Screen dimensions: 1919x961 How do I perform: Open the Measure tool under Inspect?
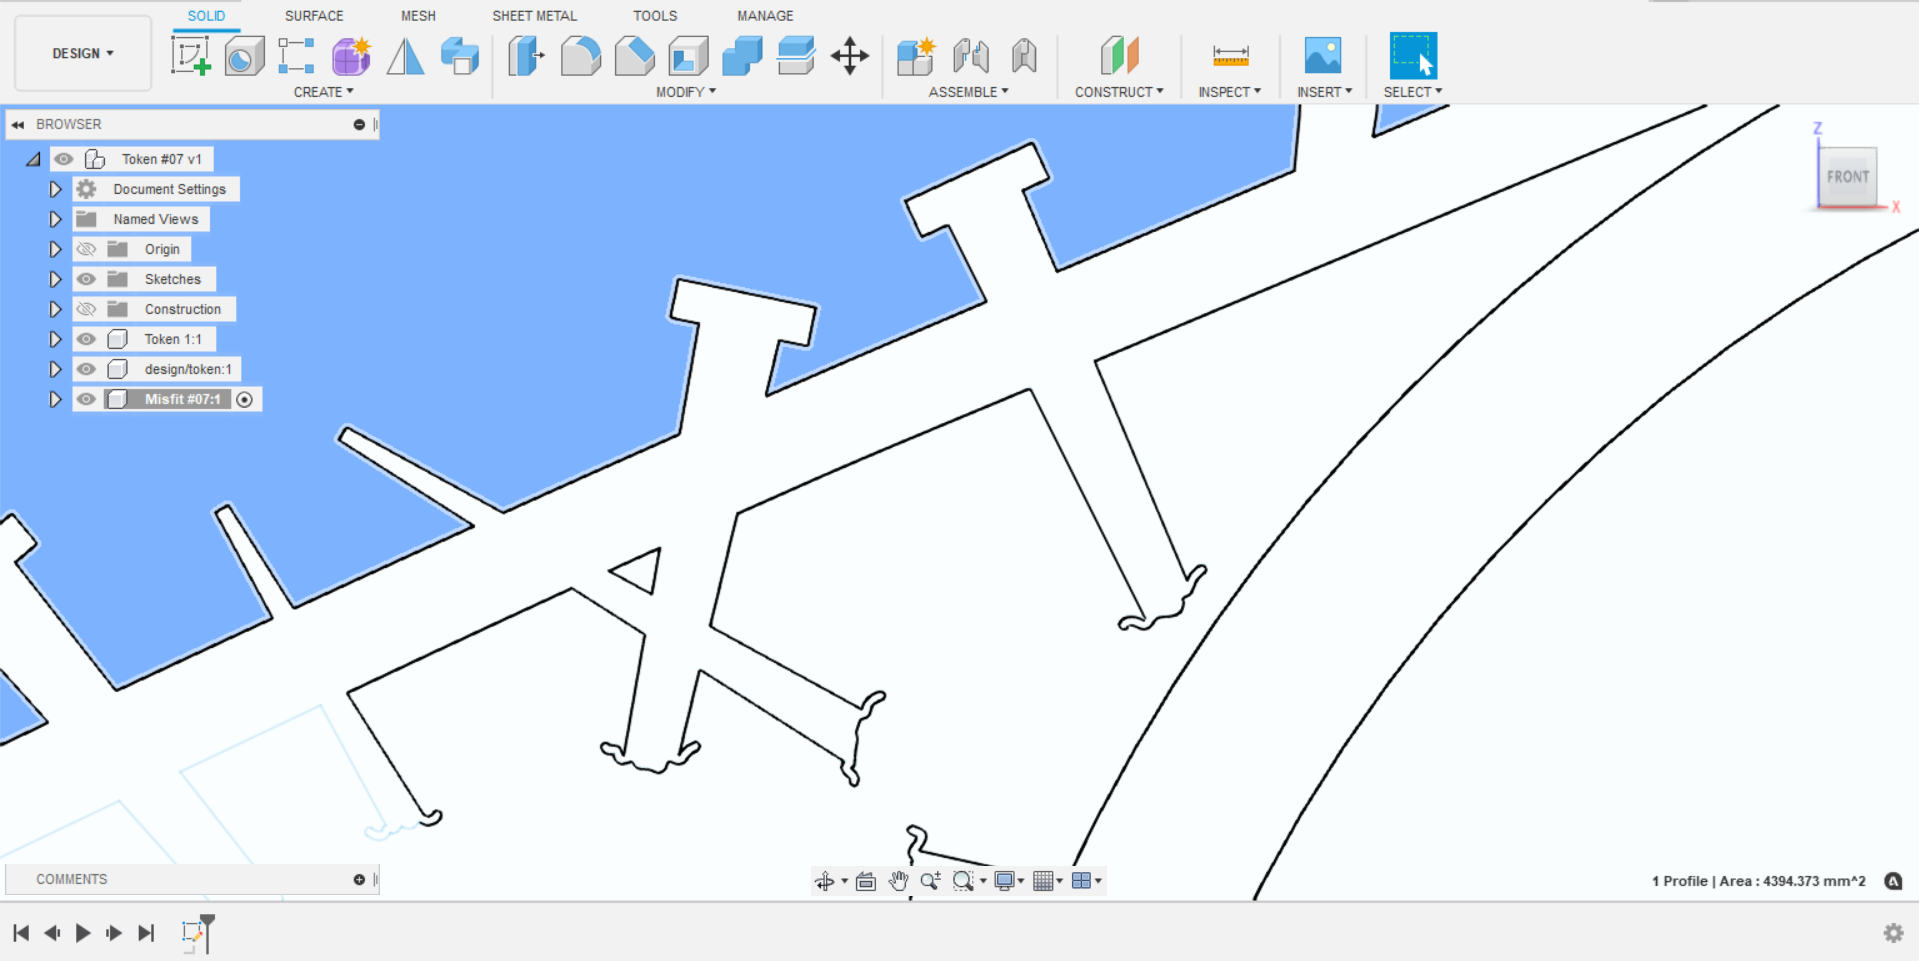[x=1229, y=56]
